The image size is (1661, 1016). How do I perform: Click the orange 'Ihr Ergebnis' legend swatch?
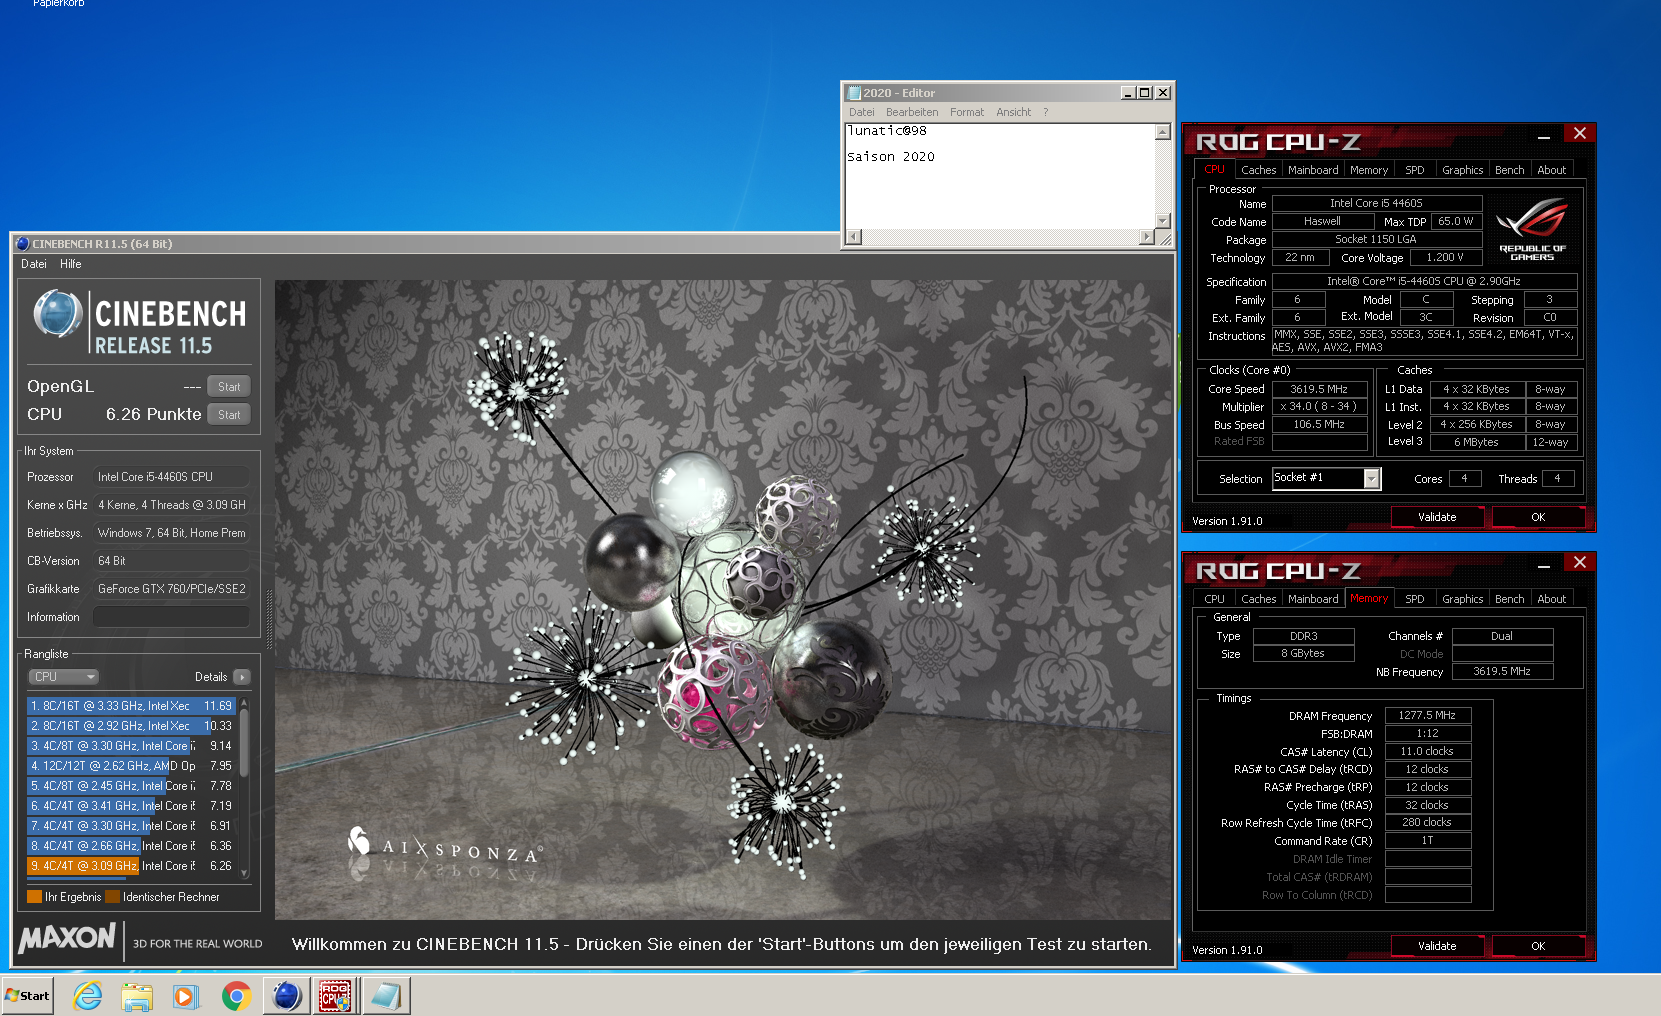tap(35, 897)
